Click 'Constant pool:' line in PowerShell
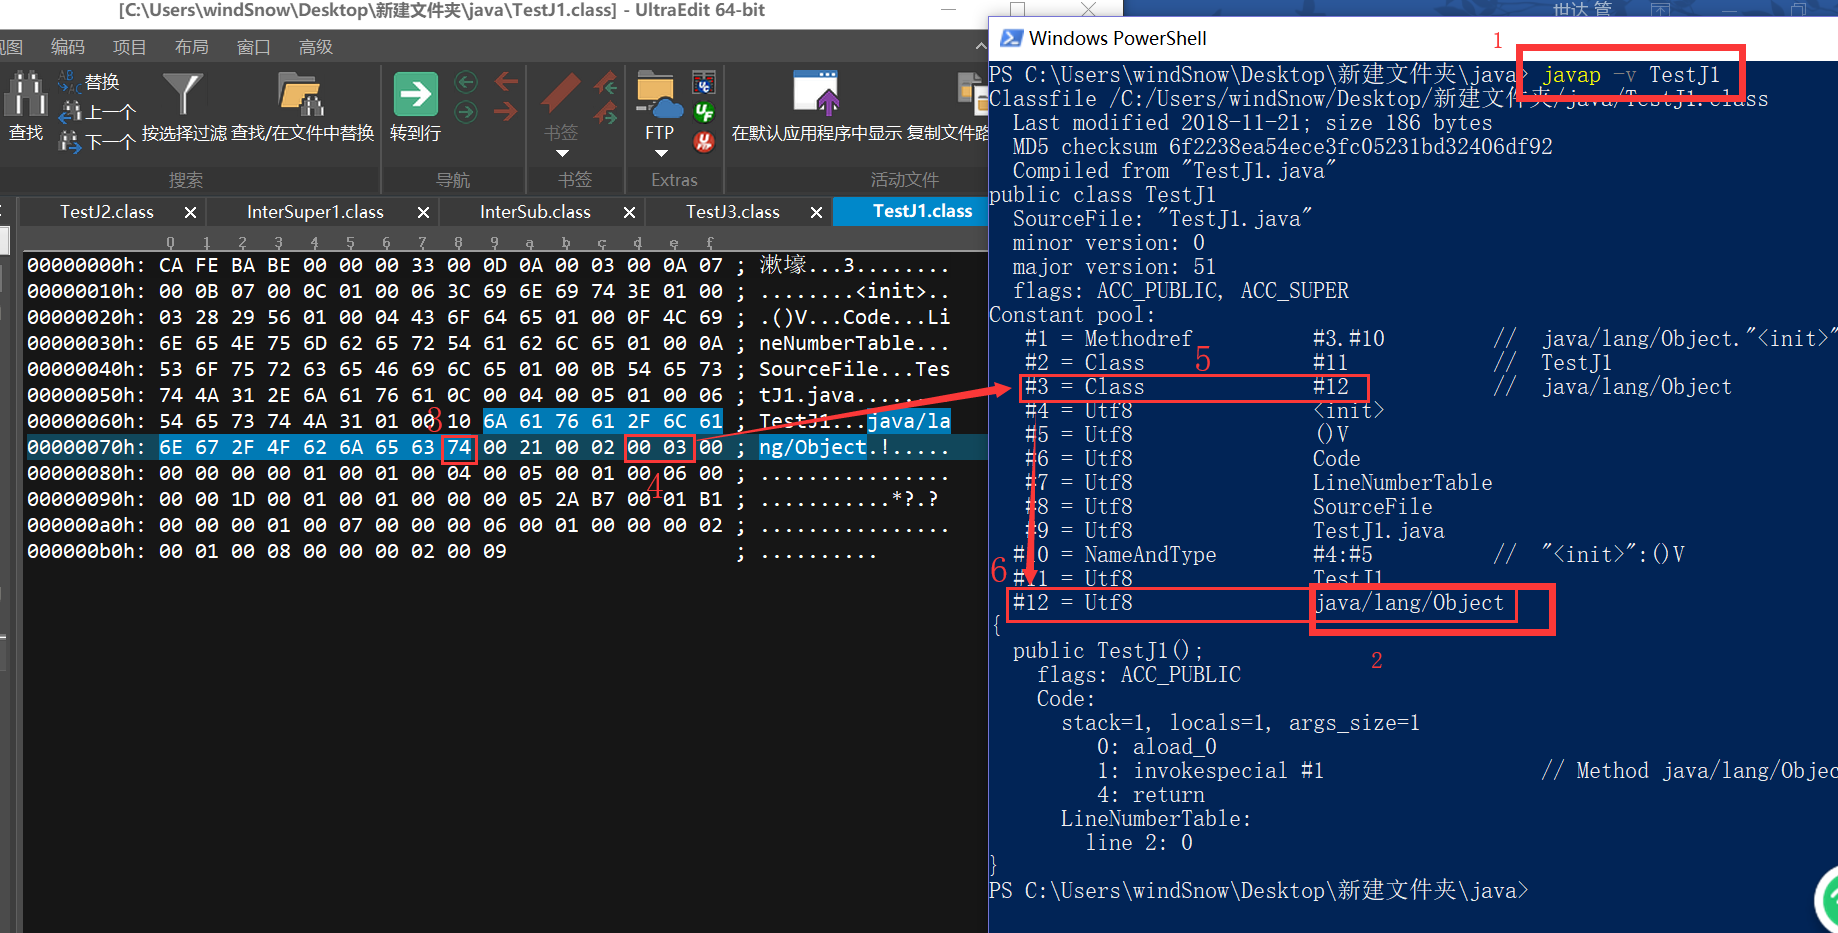The image size is (1838, 933). [x=1074, y=315]
